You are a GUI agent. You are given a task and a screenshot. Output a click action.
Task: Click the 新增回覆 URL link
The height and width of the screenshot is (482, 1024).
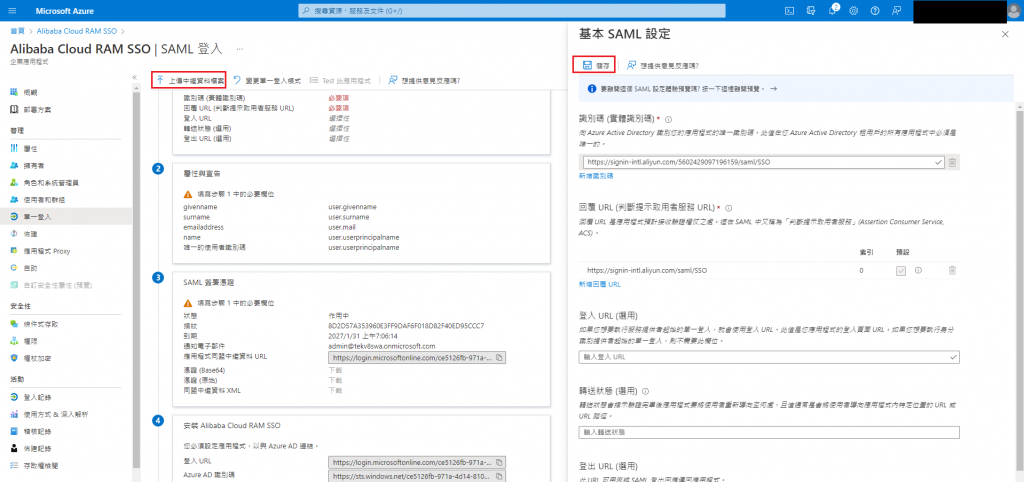(600, 284)
